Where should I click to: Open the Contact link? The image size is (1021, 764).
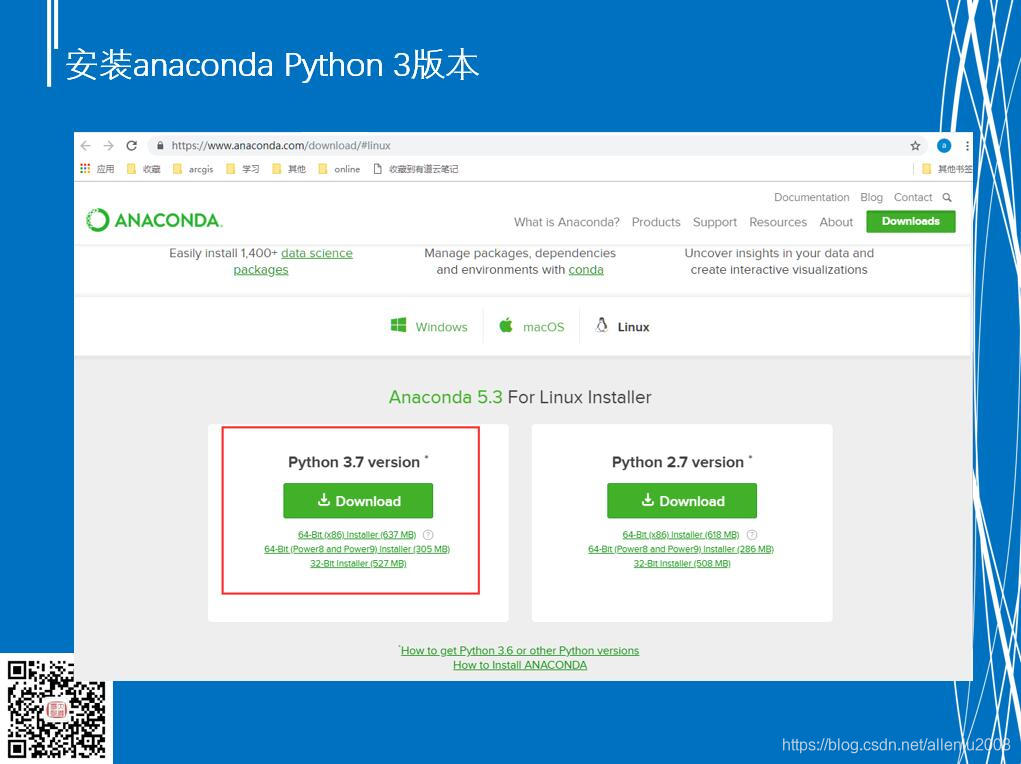(x=913, y=197)
